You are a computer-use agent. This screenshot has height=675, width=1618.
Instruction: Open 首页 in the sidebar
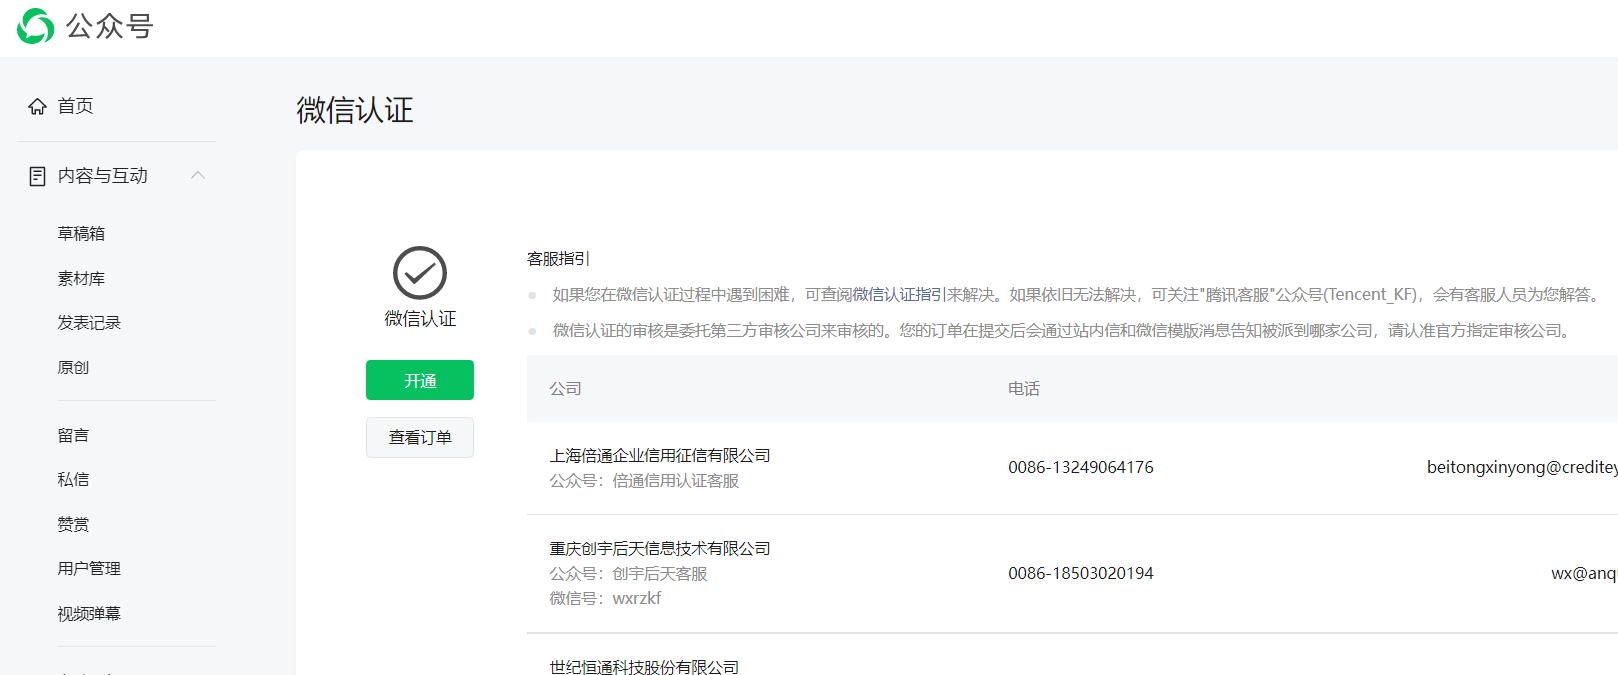[75, 106]
